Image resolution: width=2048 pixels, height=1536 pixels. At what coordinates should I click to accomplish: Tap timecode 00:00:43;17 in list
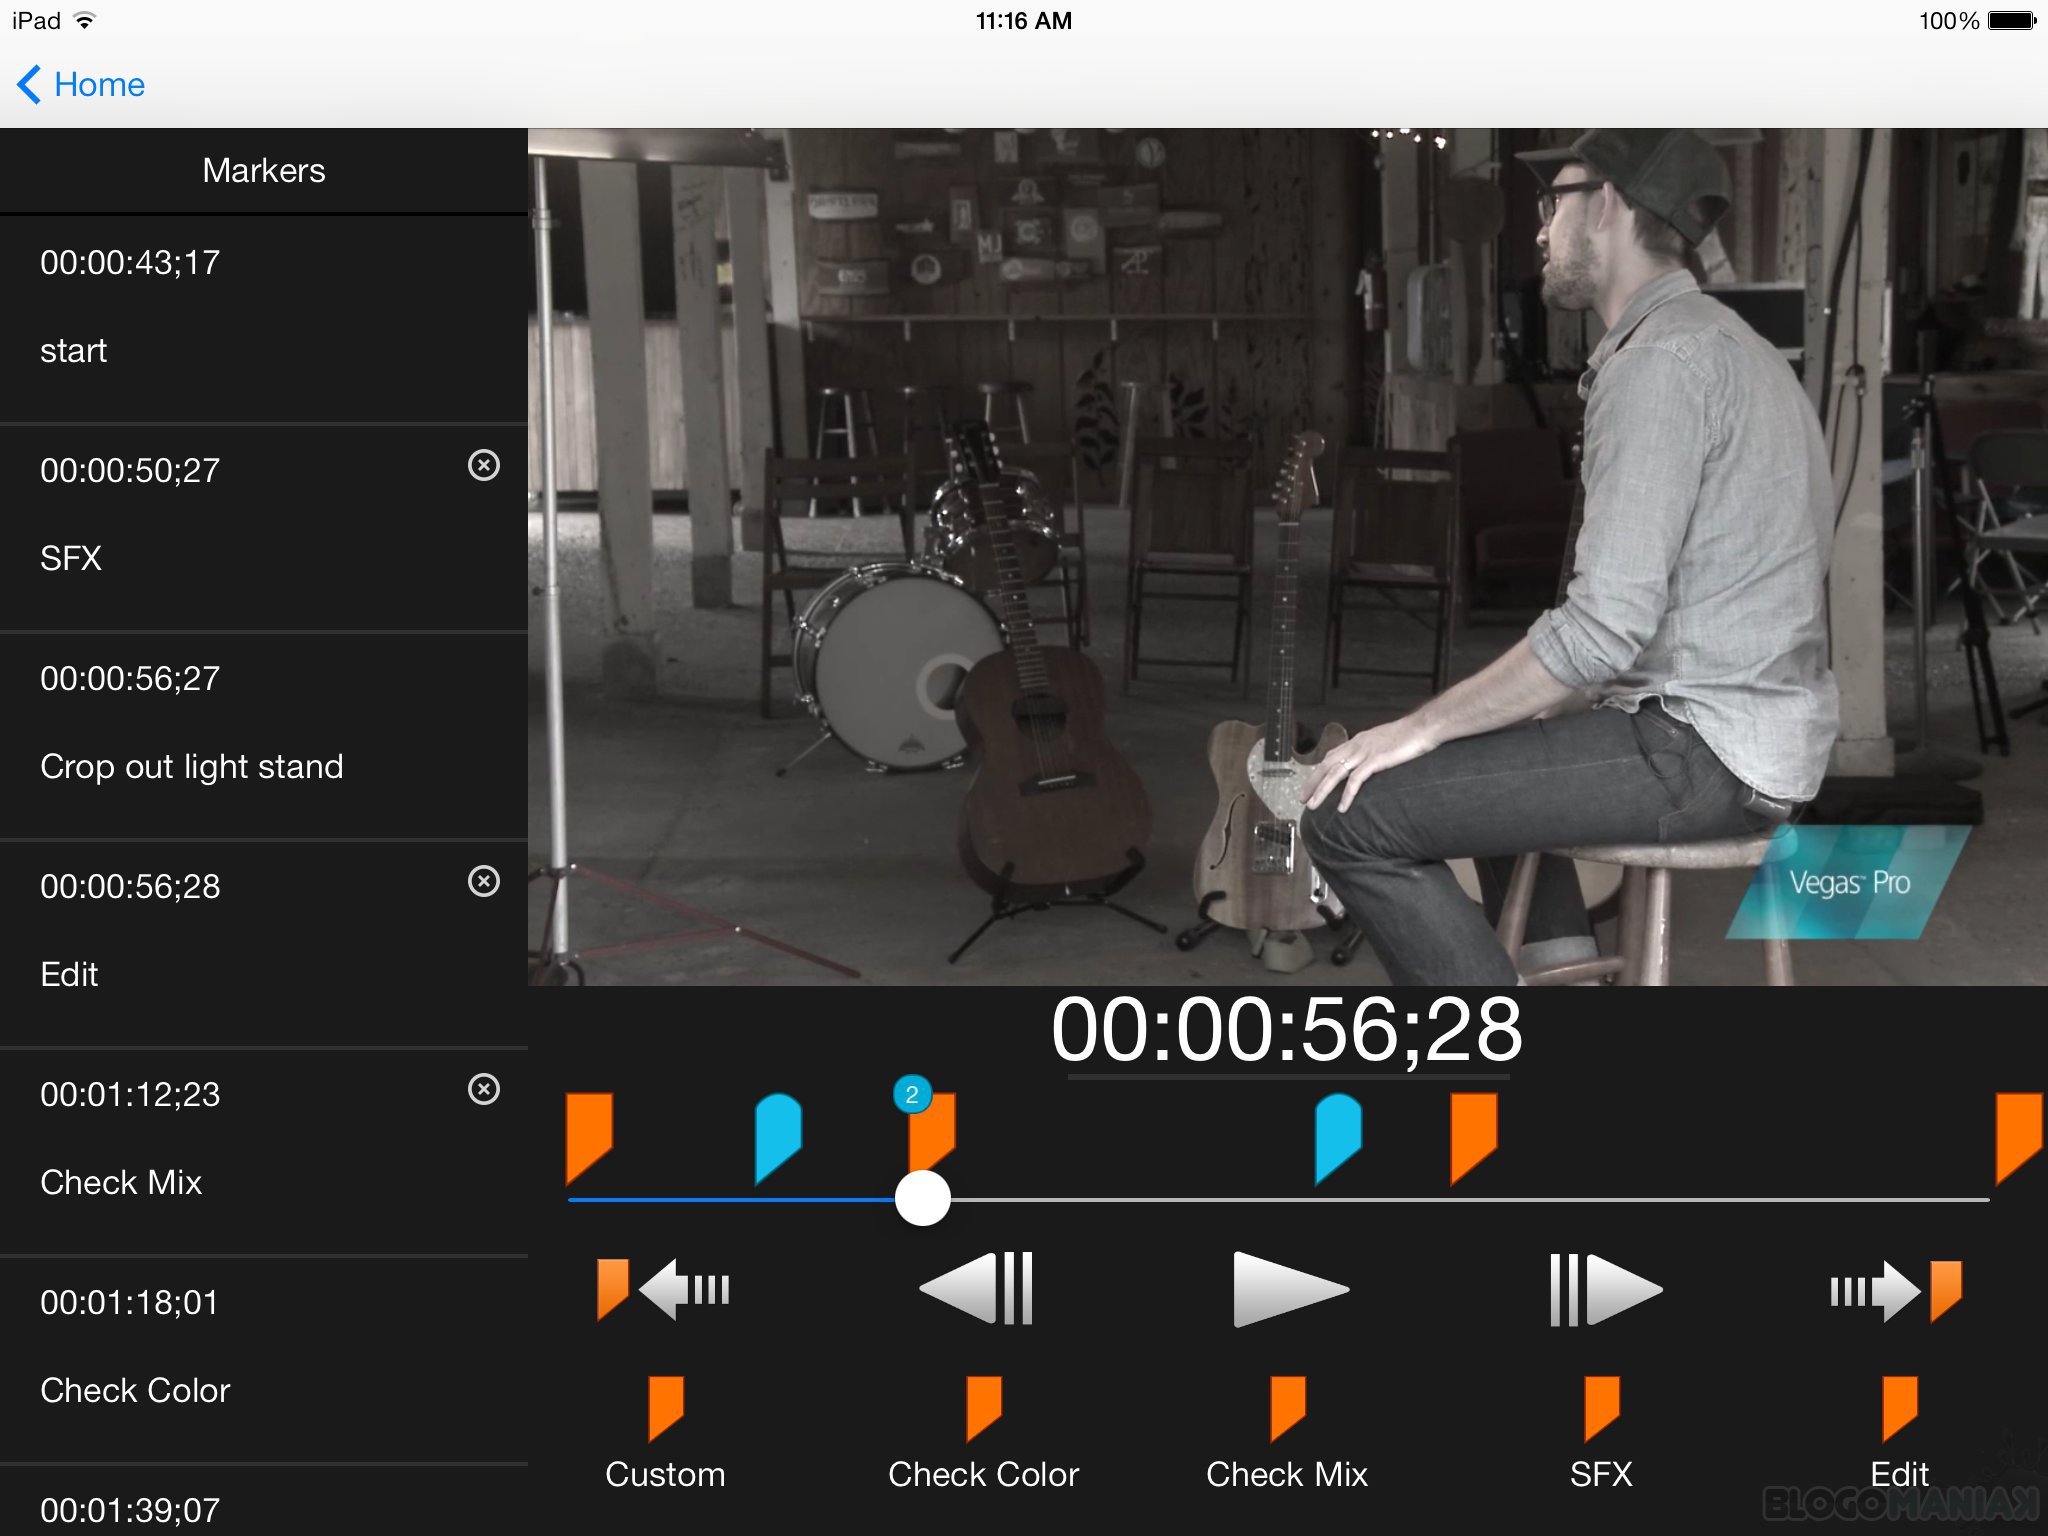[x=130, y=263]
